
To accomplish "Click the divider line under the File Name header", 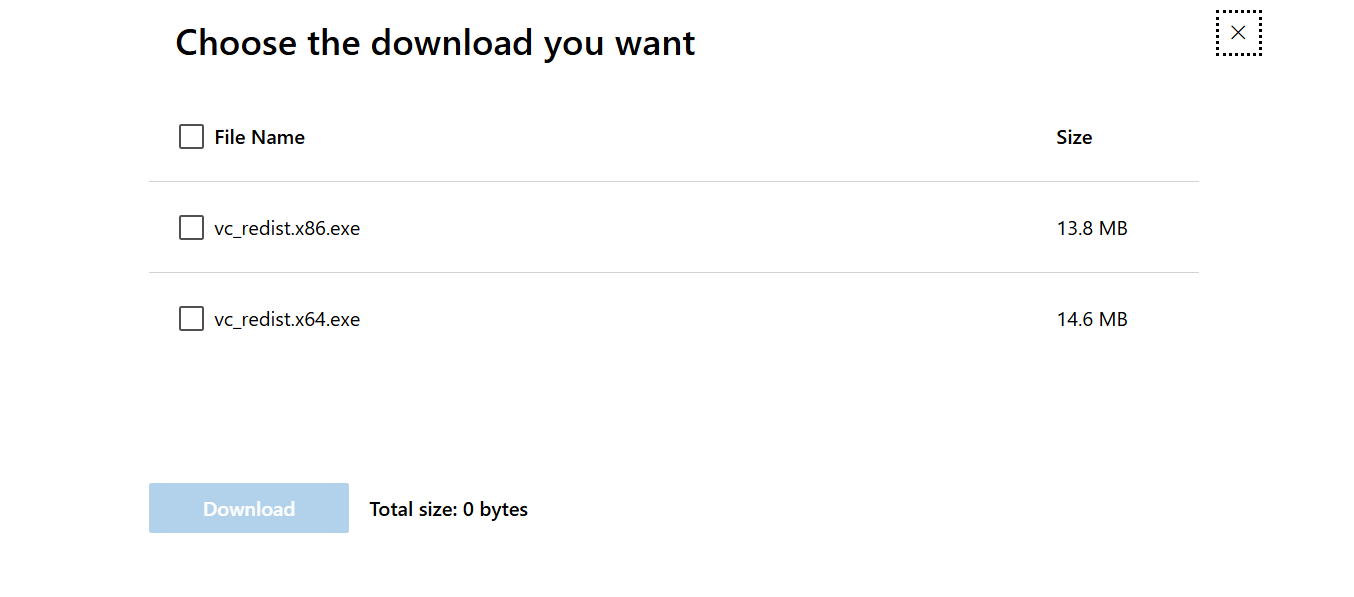I will 673,181.
